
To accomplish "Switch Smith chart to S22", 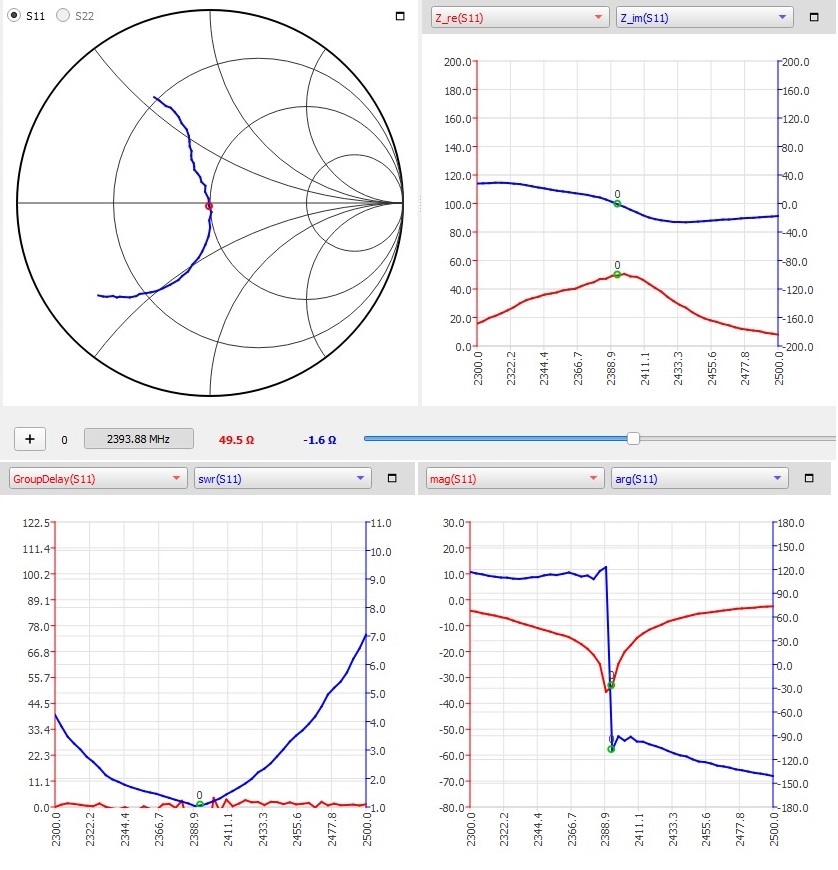I will tap(62, 16).
